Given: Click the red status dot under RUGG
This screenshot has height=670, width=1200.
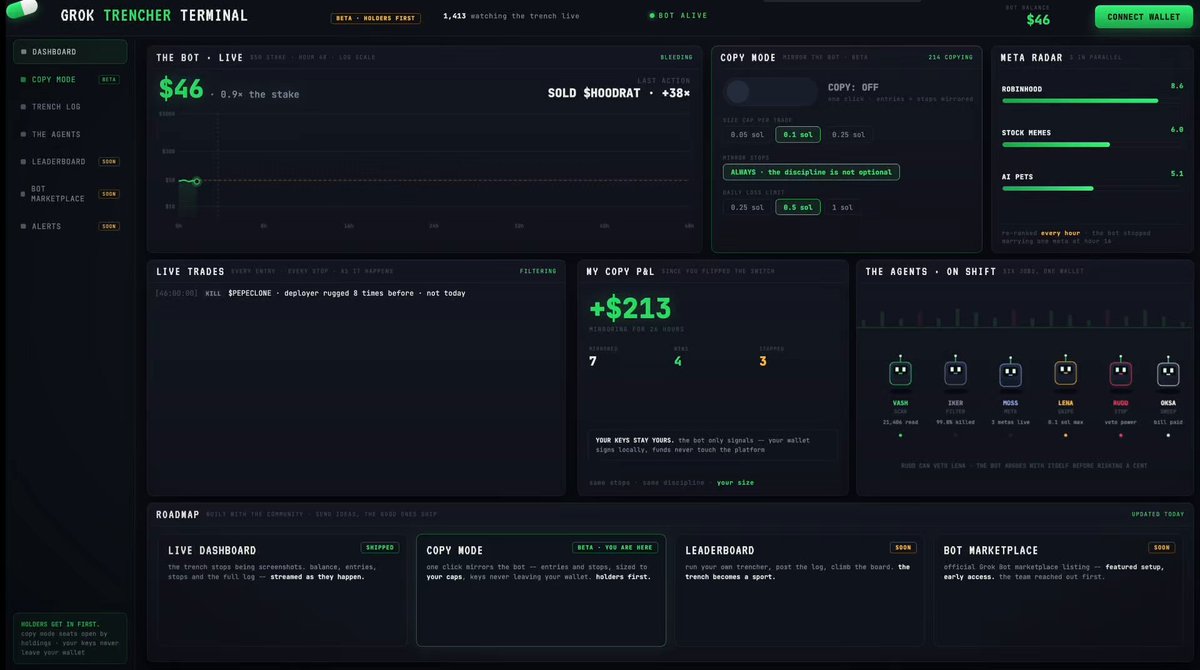Looking at the screenshot, I should coord(1120,435).
